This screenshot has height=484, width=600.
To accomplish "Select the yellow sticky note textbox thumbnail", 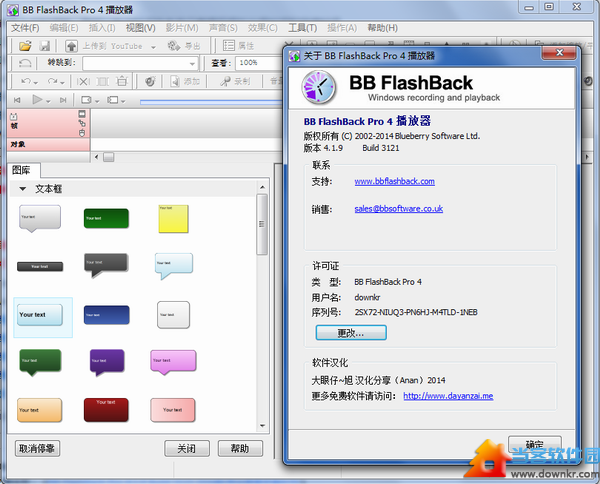I will coord(173,219).
